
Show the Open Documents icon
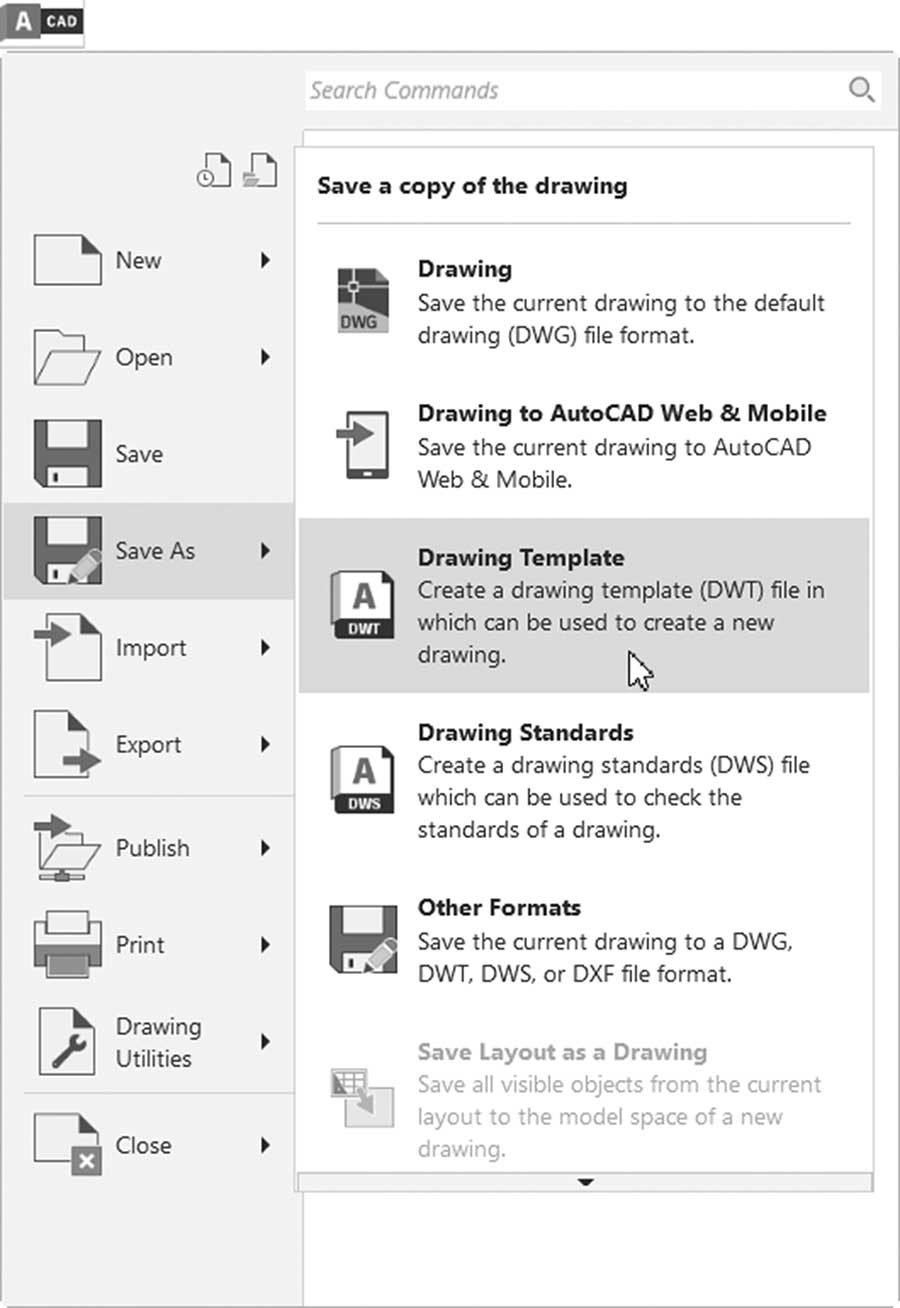[260, 170]
